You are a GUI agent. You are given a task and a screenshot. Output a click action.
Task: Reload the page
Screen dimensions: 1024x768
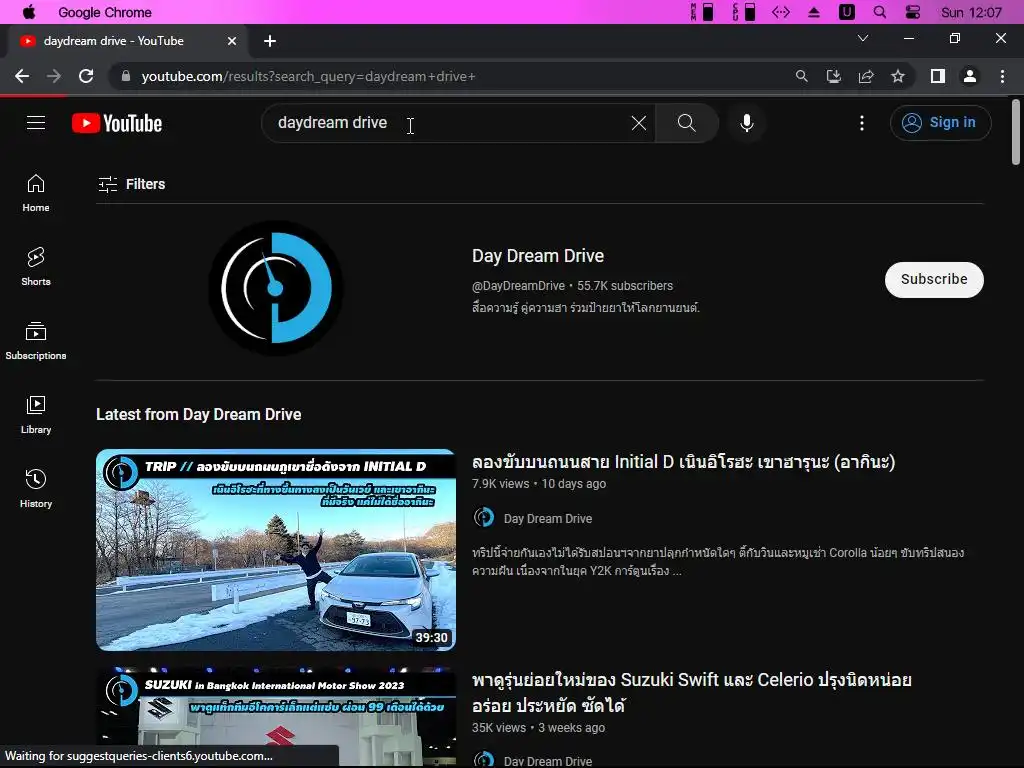click(x=86, y=76)
